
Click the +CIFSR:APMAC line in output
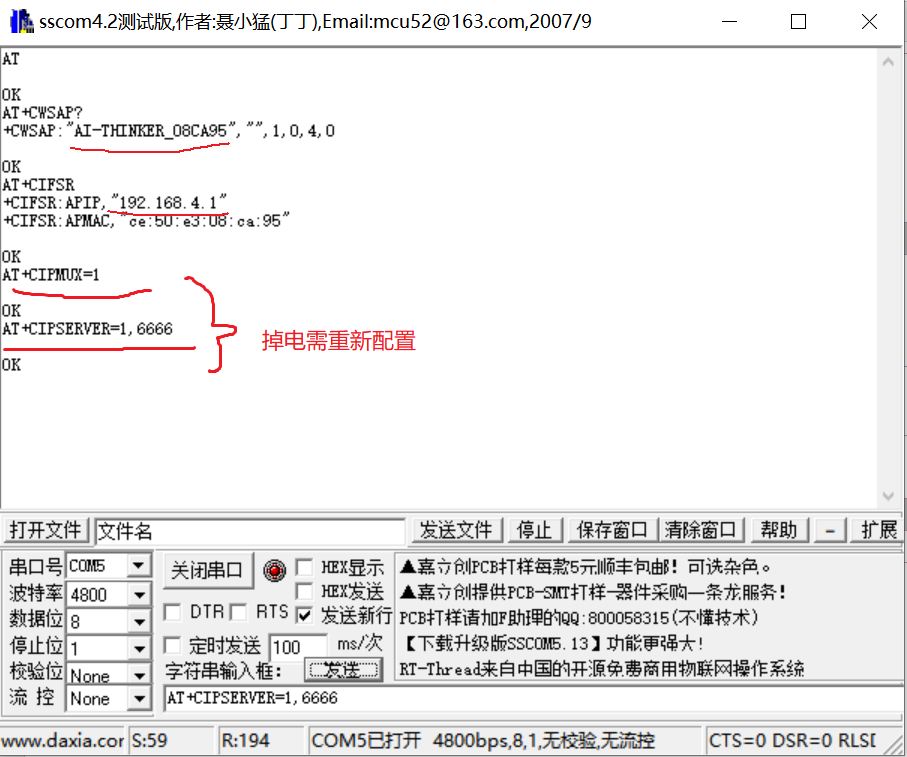click(146, 220)
